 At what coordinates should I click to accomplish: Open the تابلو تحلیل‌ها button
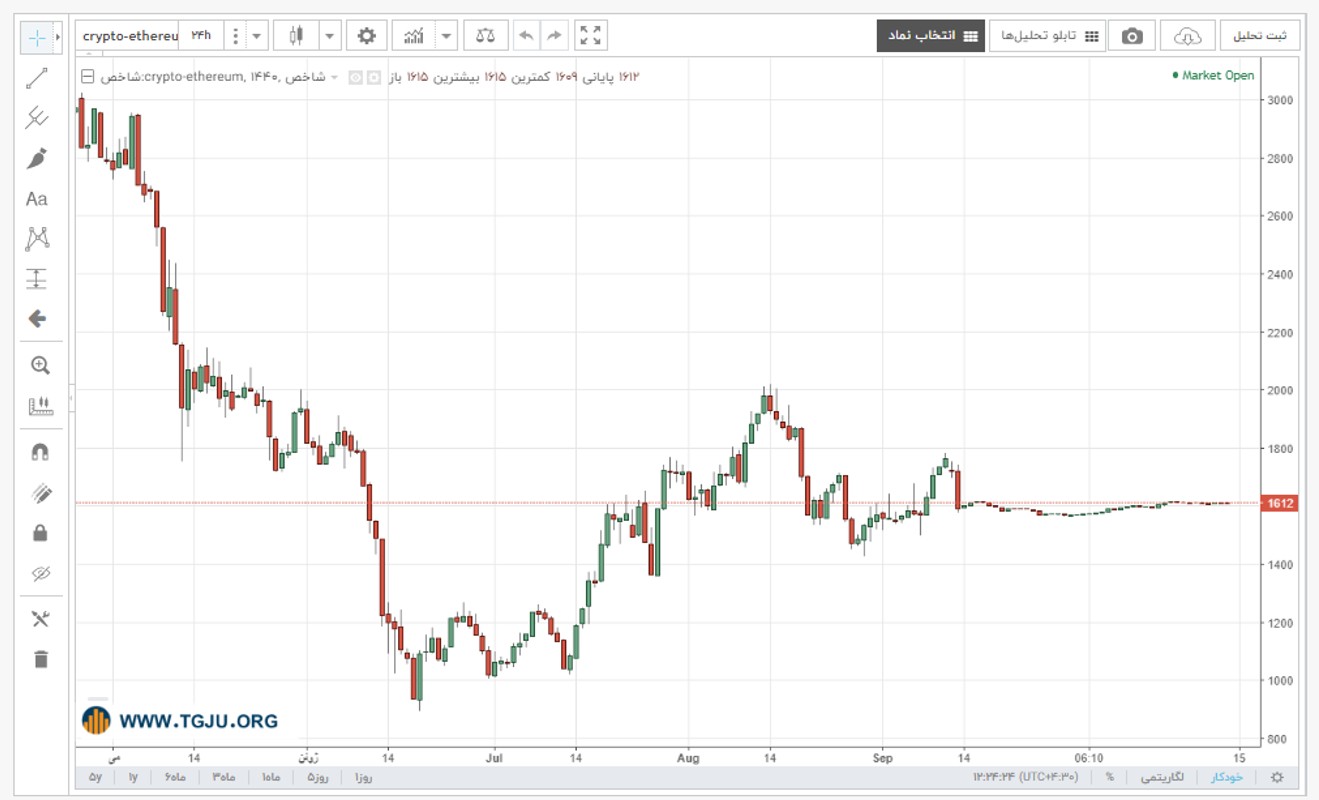[1049, 36]
